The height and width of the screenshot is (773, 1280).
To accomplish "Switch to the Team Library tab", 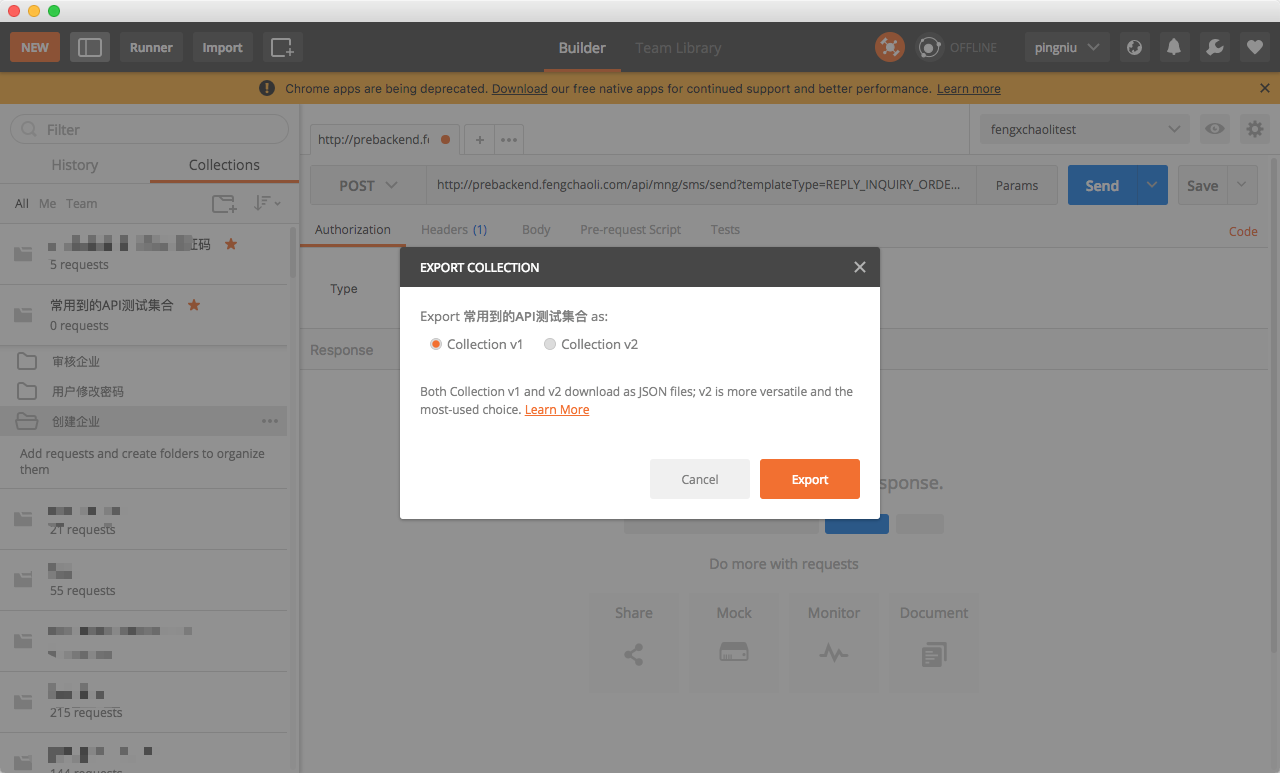I will (x=678, y=47).
